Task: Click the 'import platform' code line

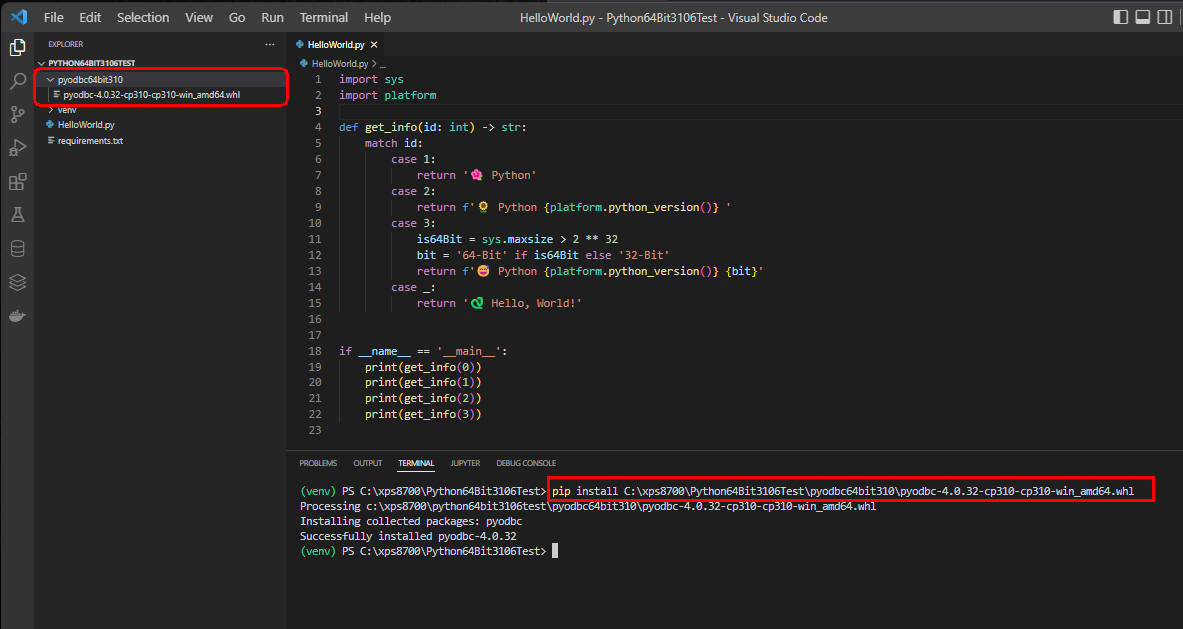Action: 388,96
